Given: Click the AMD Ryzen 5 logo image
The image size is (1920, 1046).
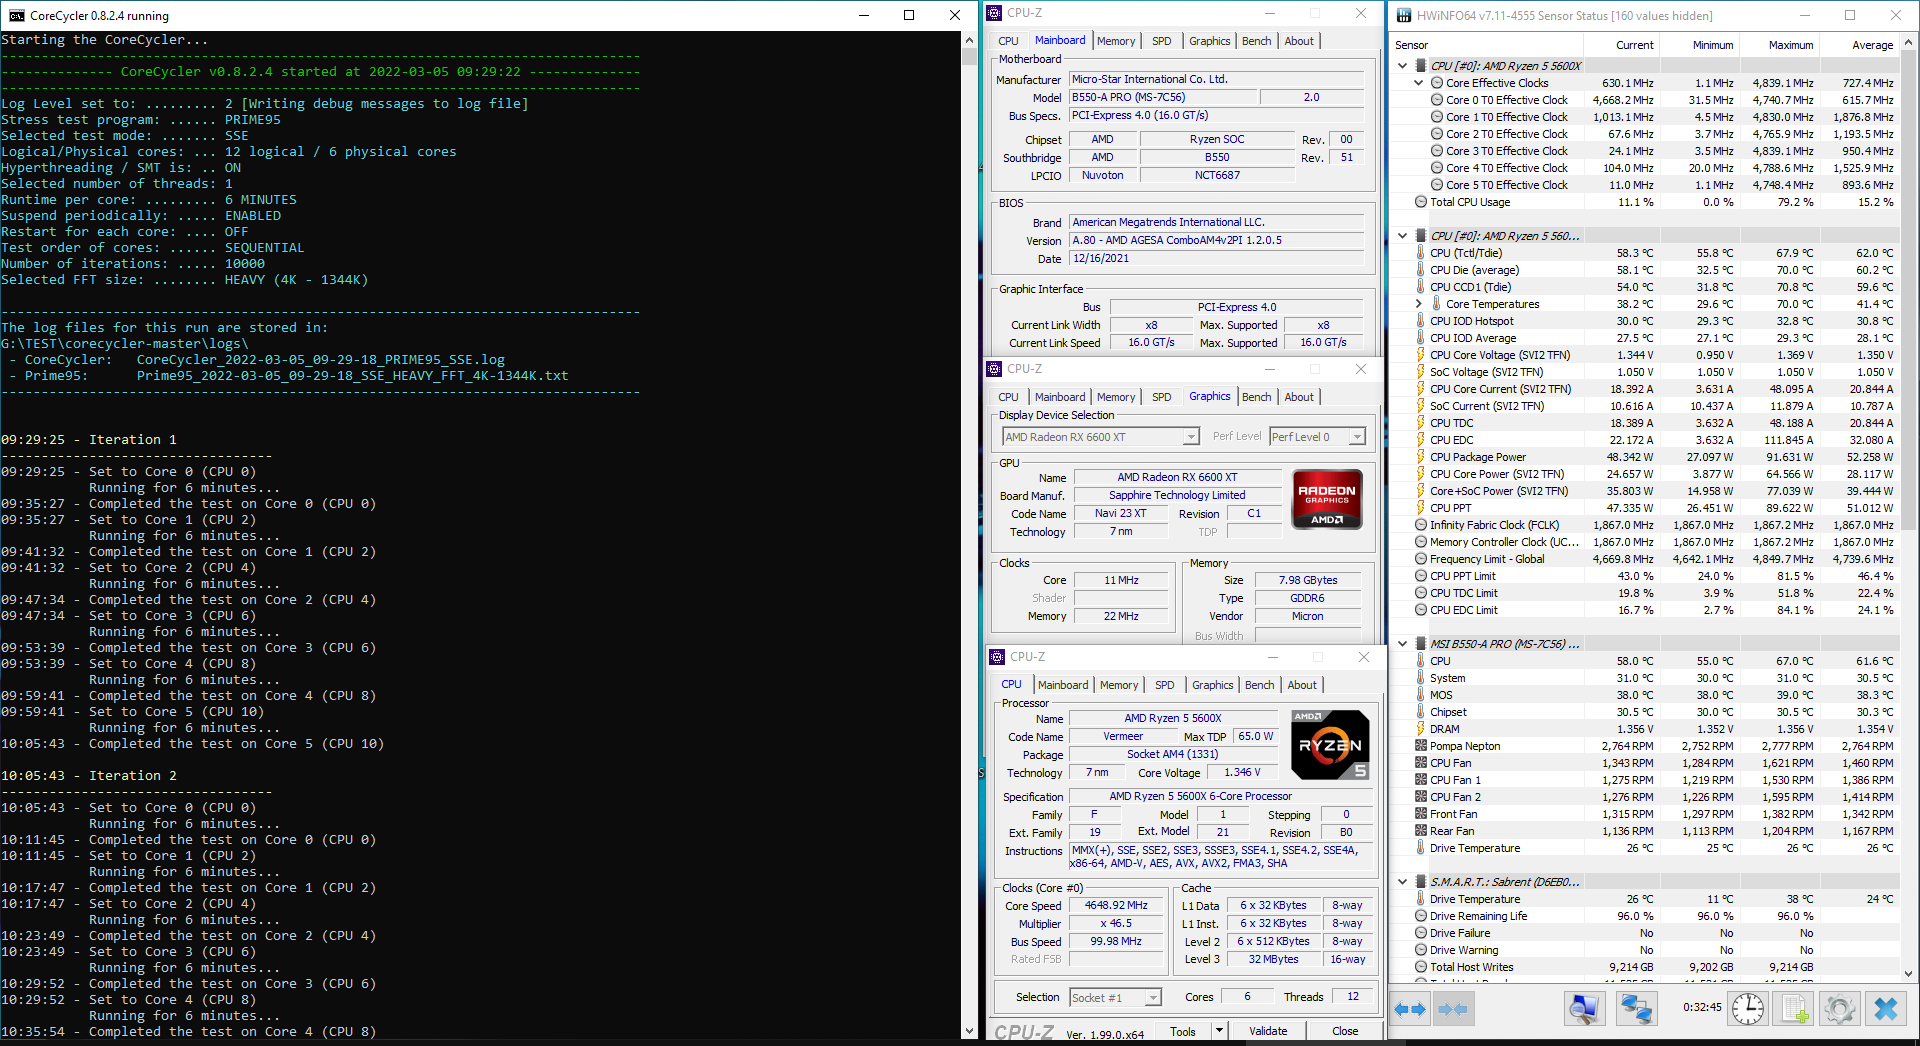Looking at the screenshot, I should 1330,745.
